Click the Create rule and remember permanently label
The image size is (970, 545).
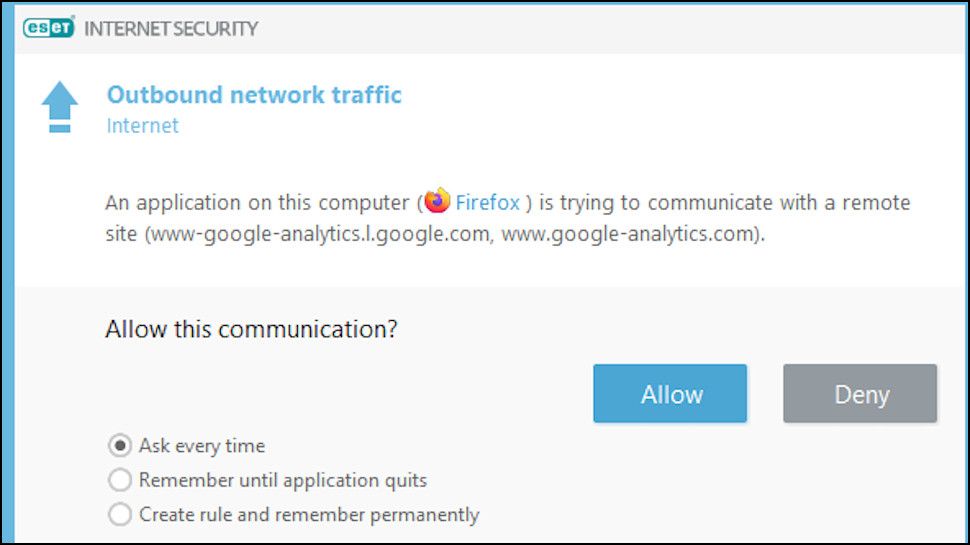click(x=309, y=515)
